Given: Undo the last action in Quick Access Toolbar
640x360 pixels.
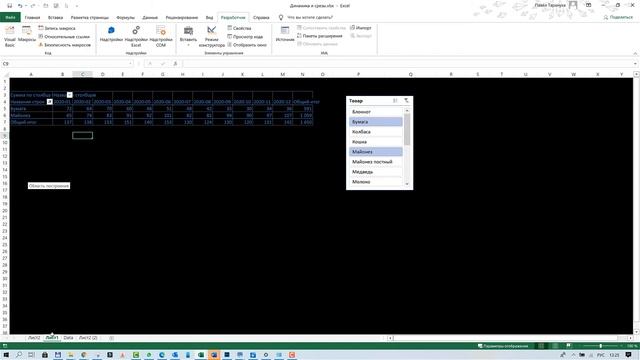Looking at the screenshot, I should (x=20, y=6).
